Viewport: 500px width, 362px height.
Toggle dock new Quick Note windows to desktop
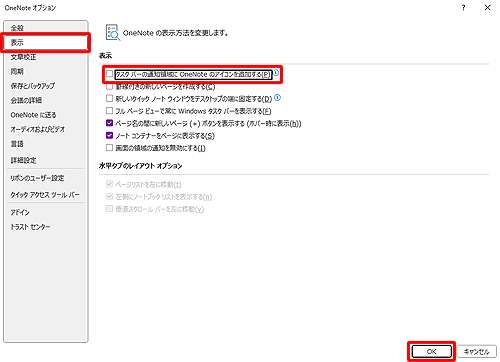109,98
